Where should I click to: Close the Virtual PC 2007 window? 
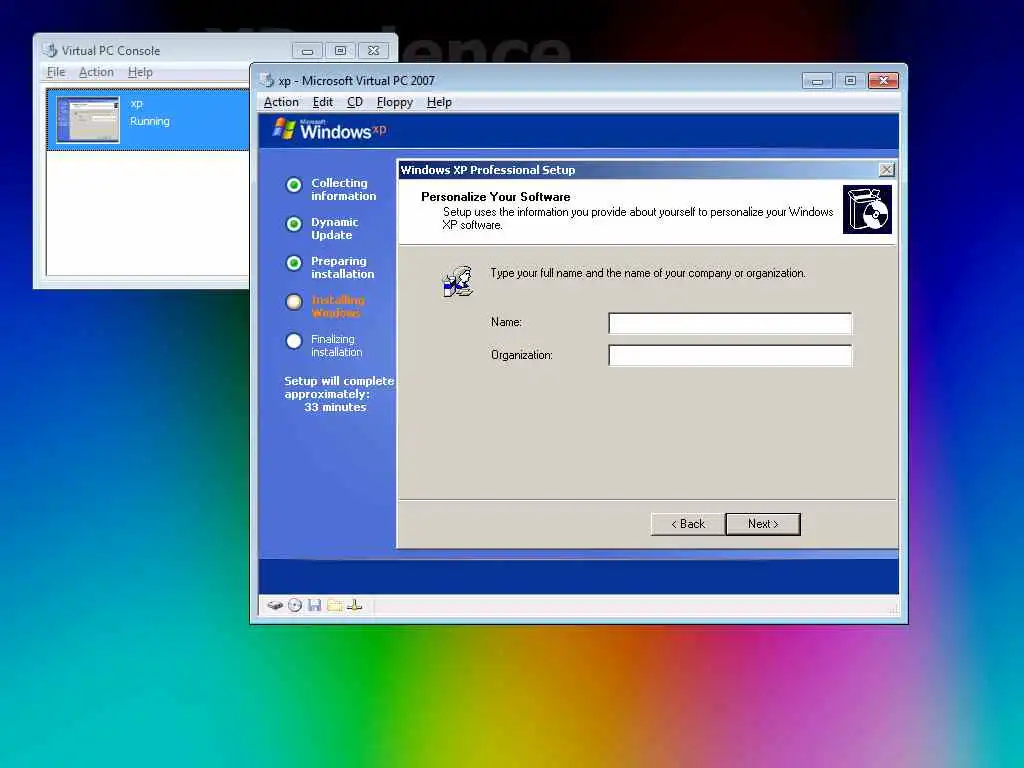[884, 81]
